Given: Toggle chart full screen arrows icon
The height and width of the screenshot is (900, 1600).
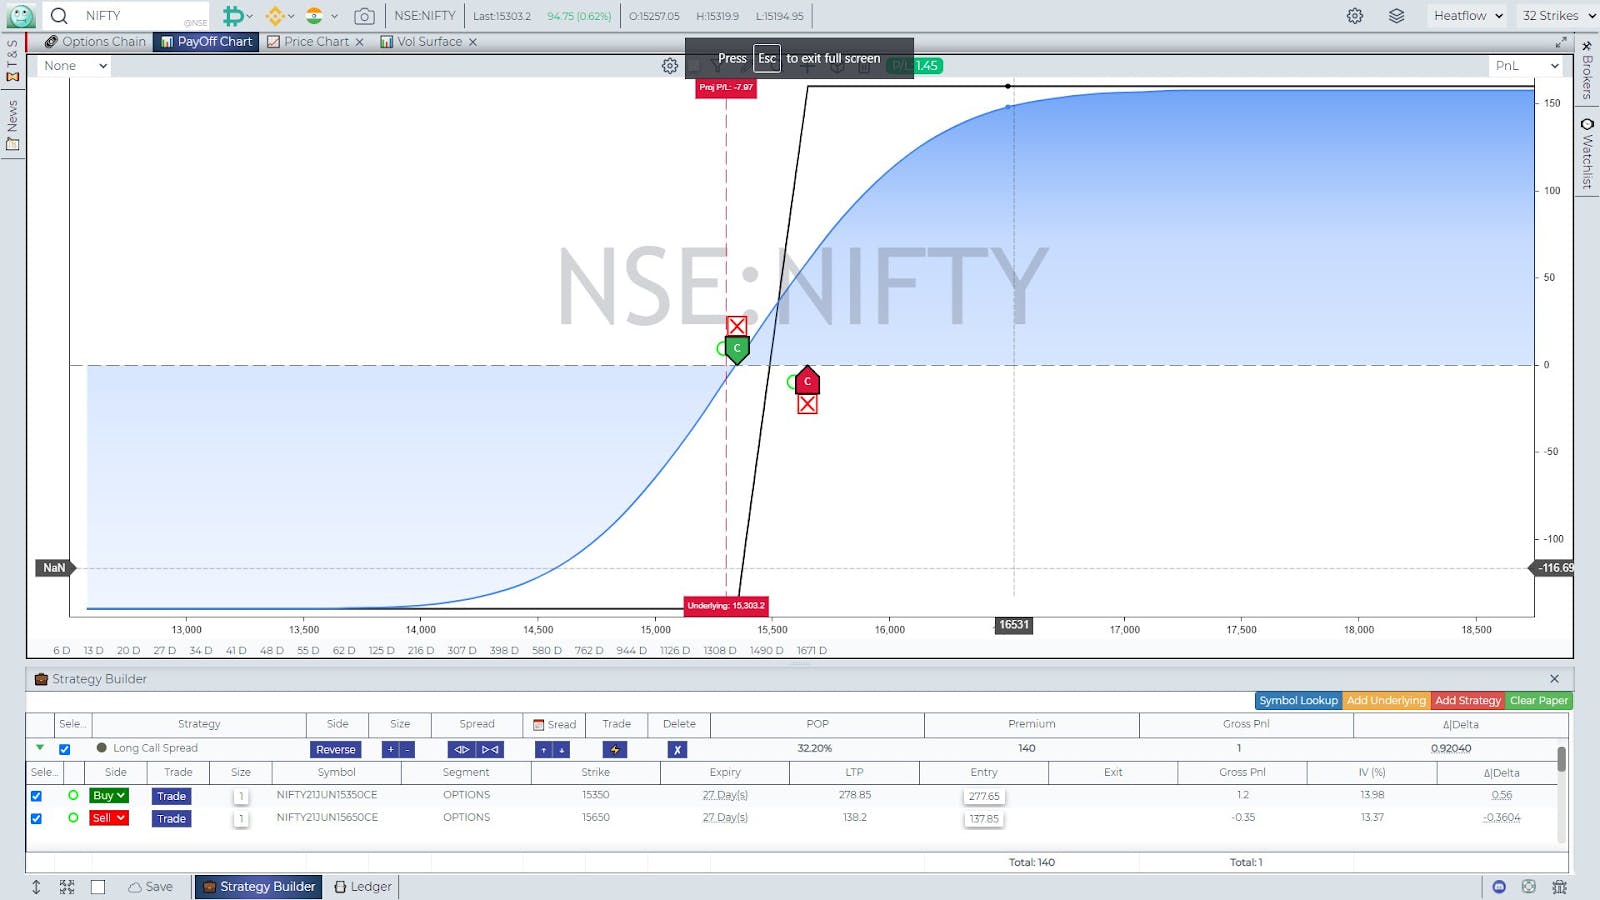Looking at the screenshot, I should [1561, 42].
